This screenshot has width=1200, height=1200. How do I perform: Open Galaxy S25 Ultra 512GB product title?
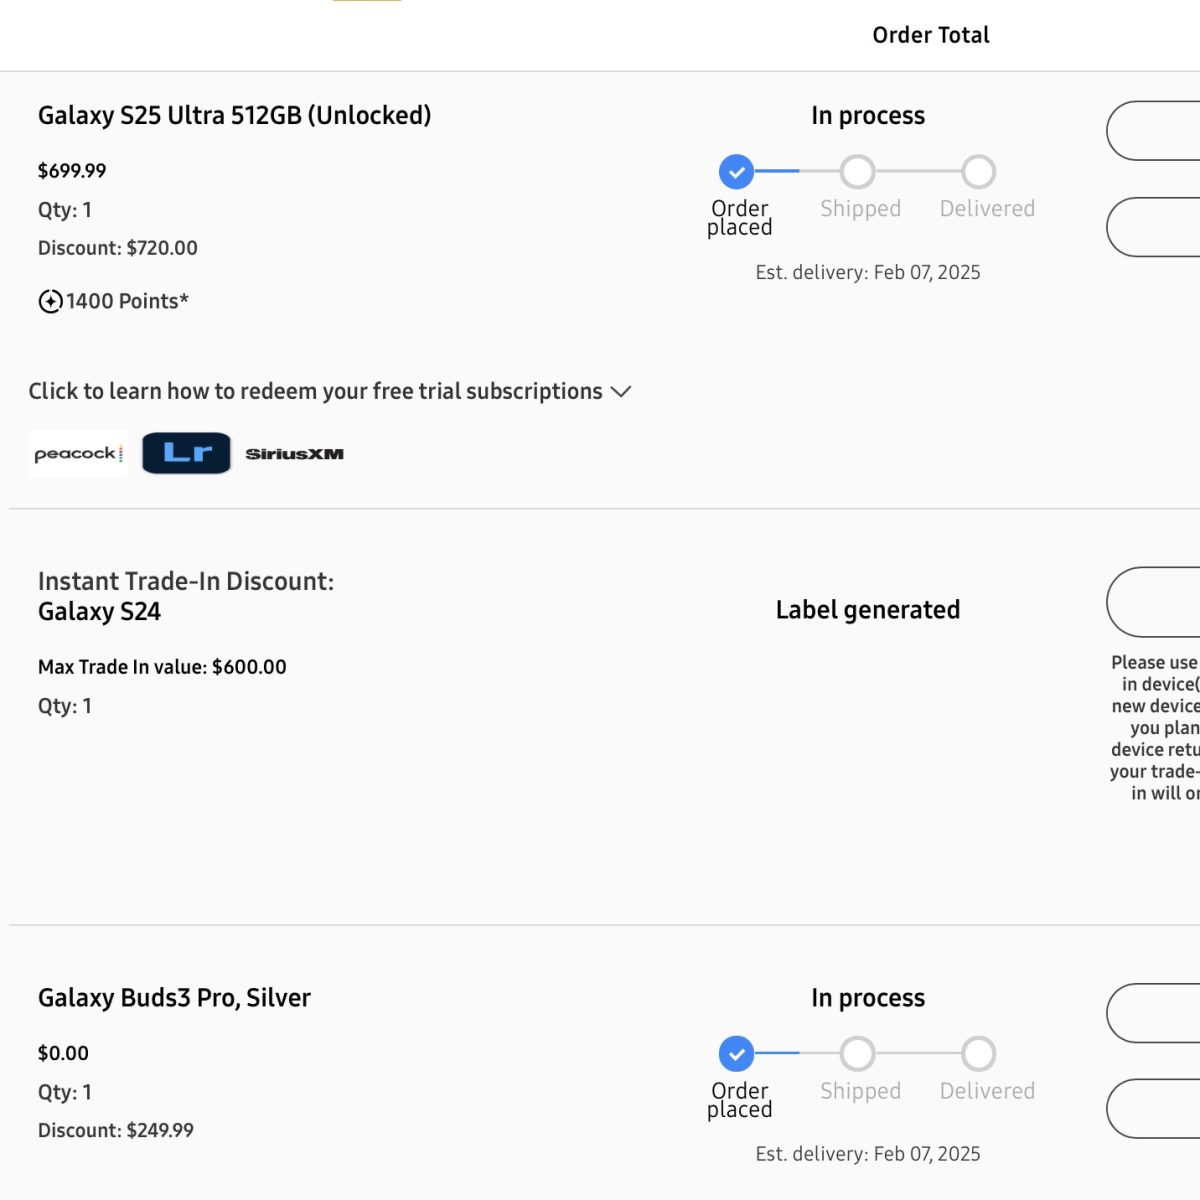click(x=234, y=115)
